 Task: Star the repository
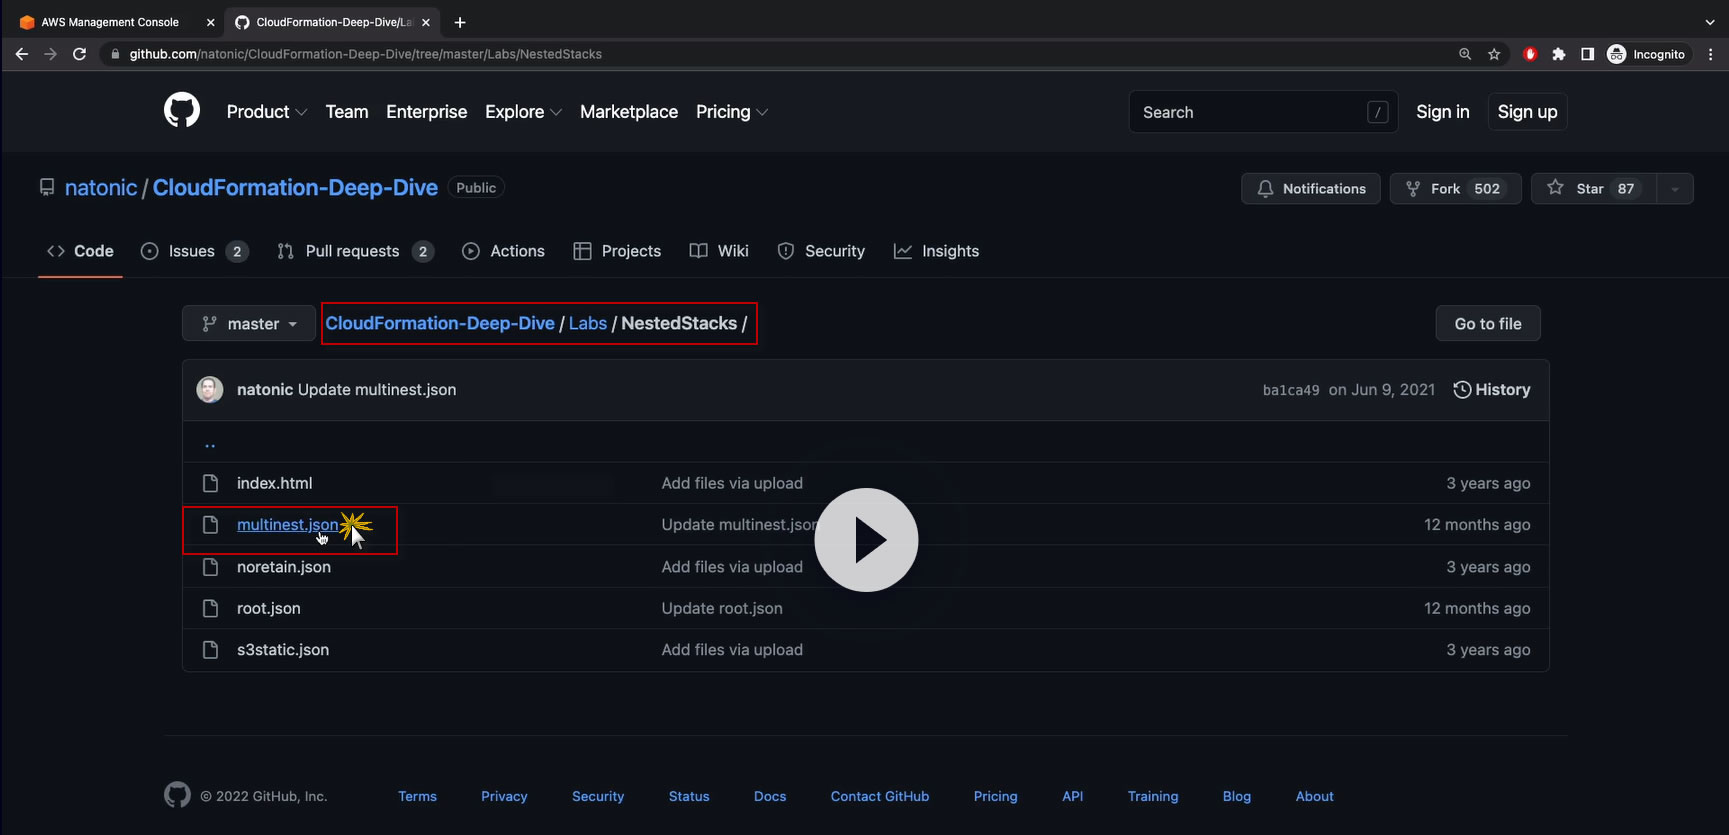[x=1594, y=189]
